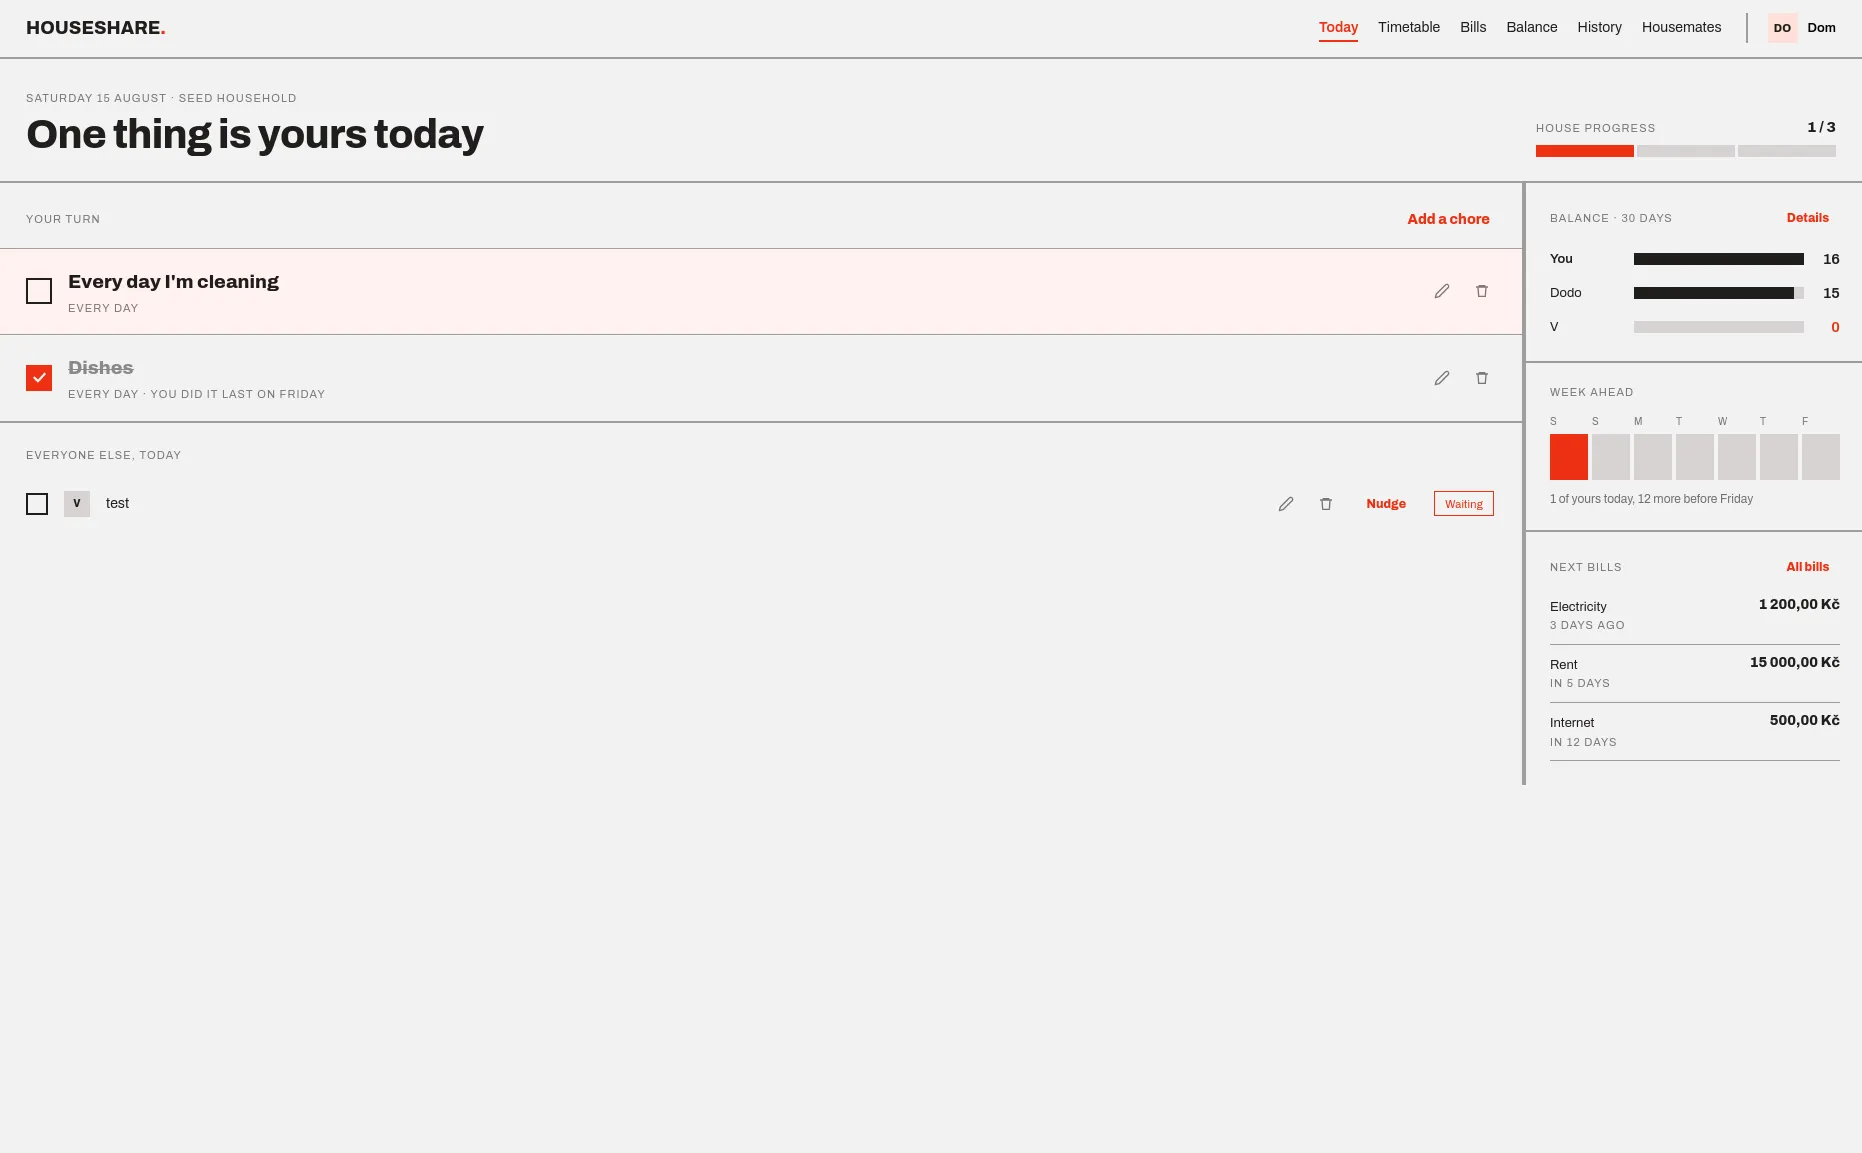Edit the Dishes chore
1862x1153 pixels.
click(x=1441, y=378)
